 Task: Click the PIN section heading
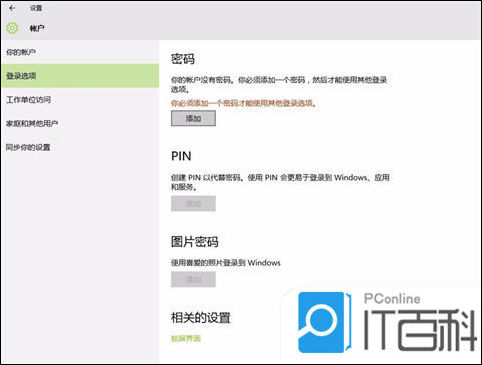pyautogui.click(x=181, y=156)
